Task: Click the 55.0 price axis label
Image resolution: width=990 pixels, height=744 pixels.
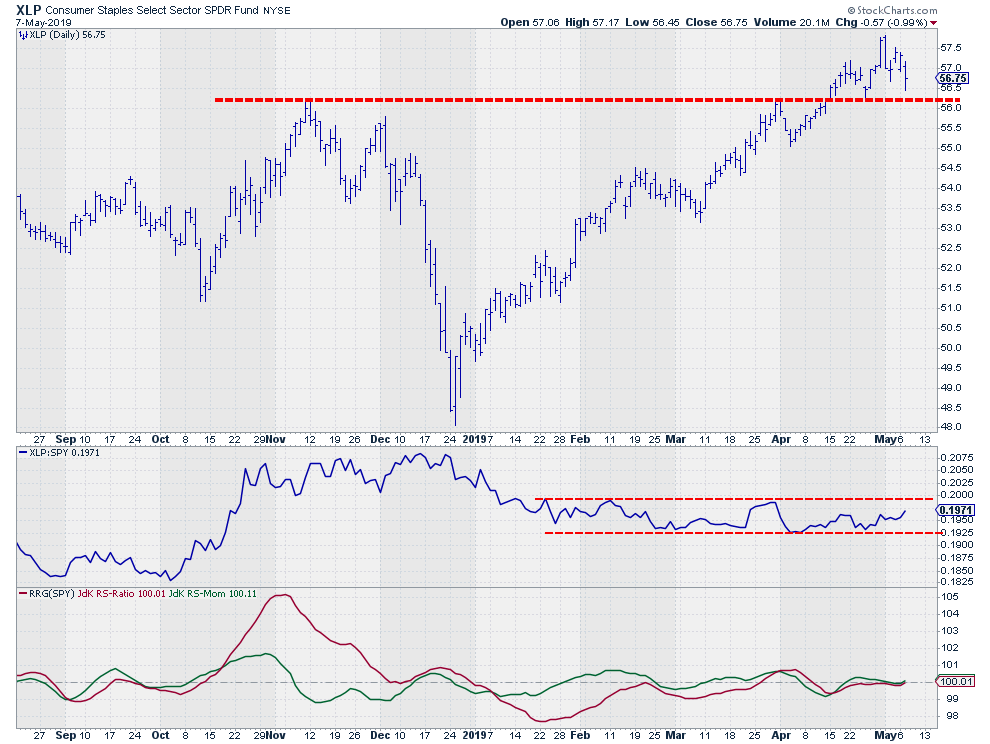Action: (951, 148)
